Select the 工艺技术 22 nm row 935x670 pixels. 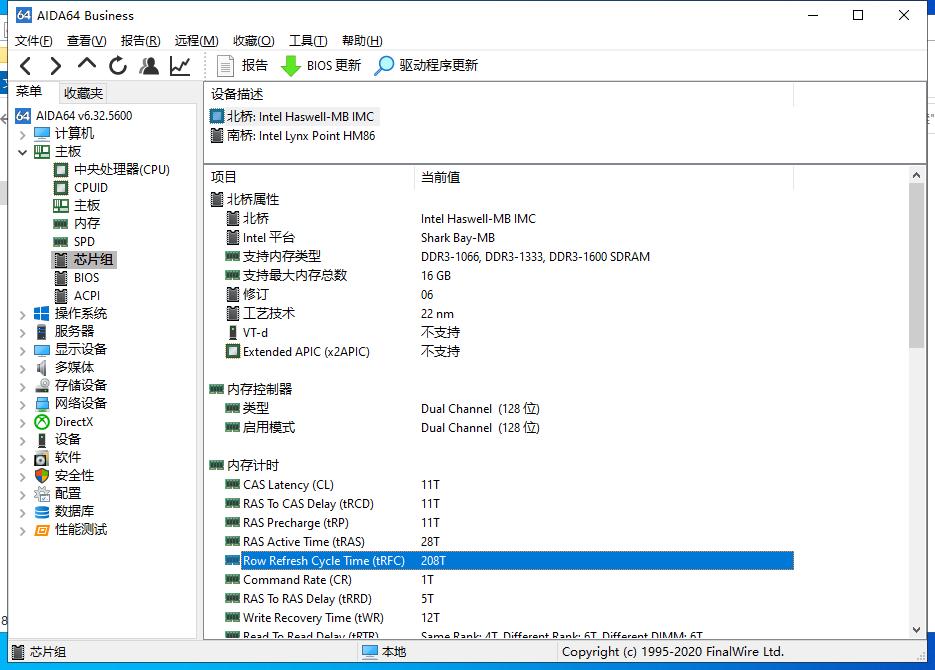pyautogui.click(x=501, y=314)
